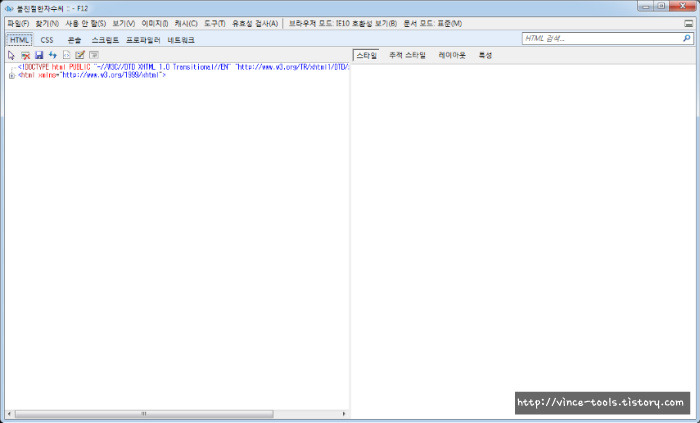The height and width of the screenshot is (423, 700).
Task: Switch to the 스크립트 tab
Action: (x=105, y=40)
